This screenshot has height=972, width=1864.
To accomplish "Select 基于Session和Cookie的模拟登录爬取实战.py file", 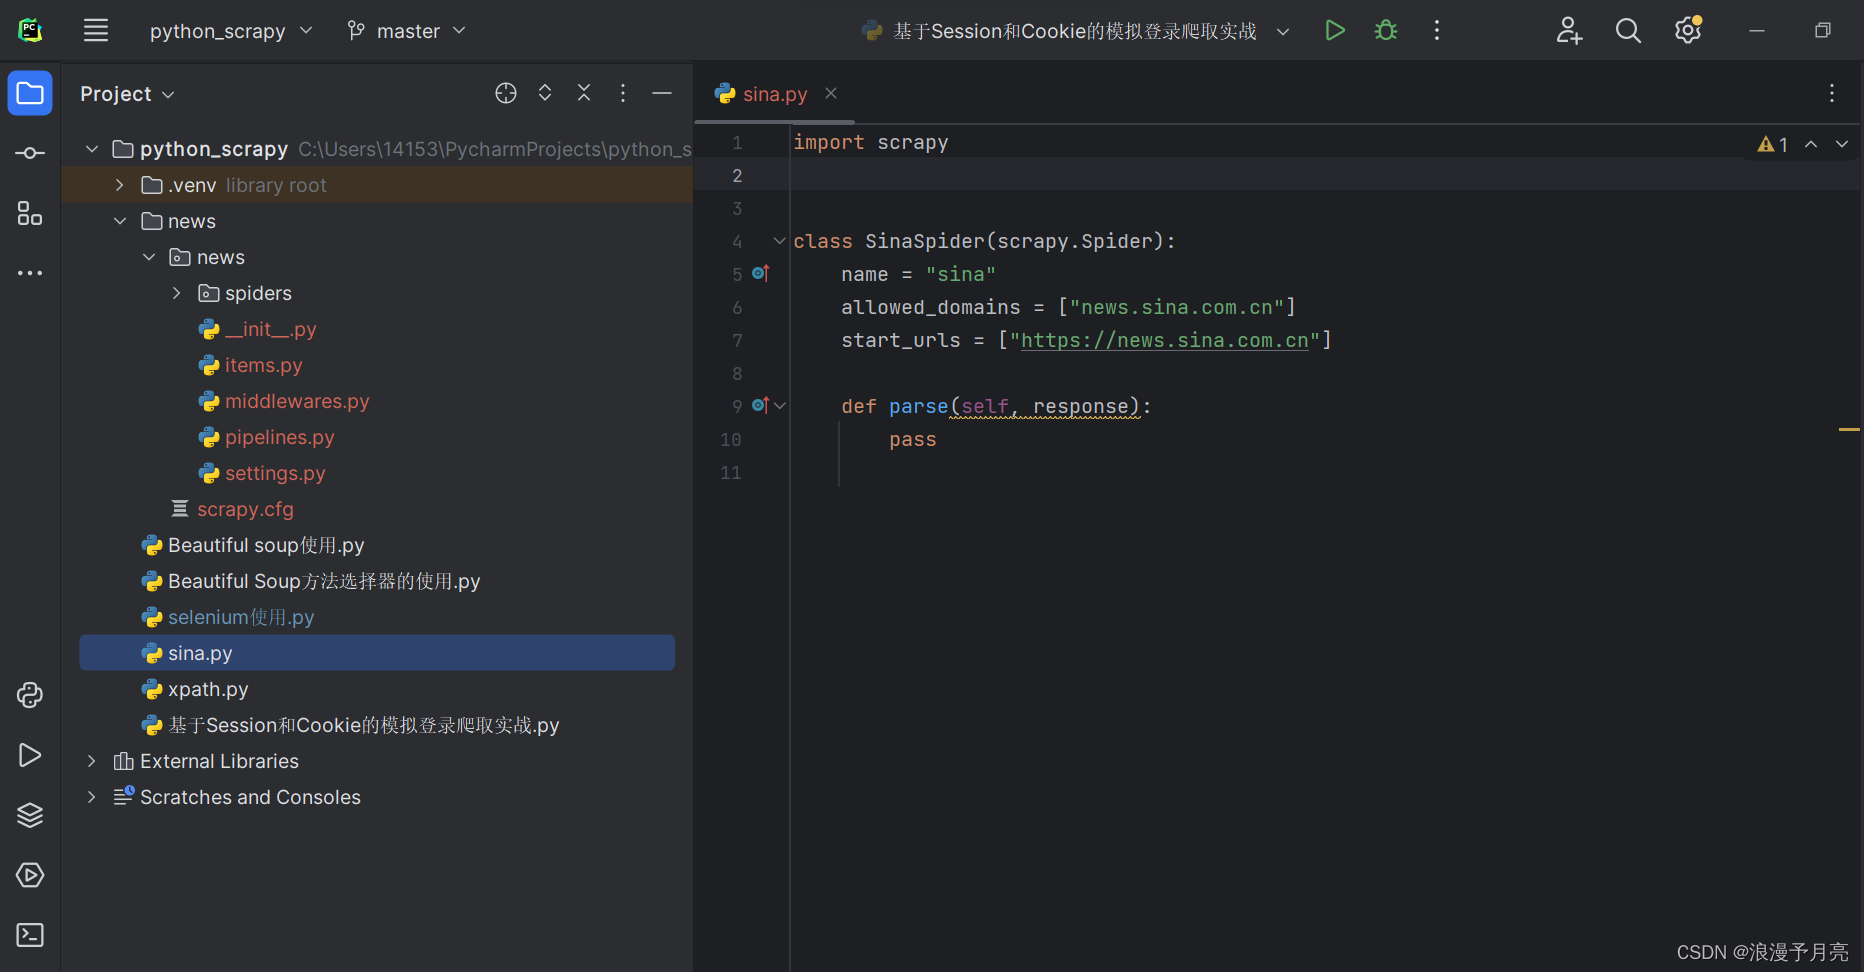I will pos(351,725).
